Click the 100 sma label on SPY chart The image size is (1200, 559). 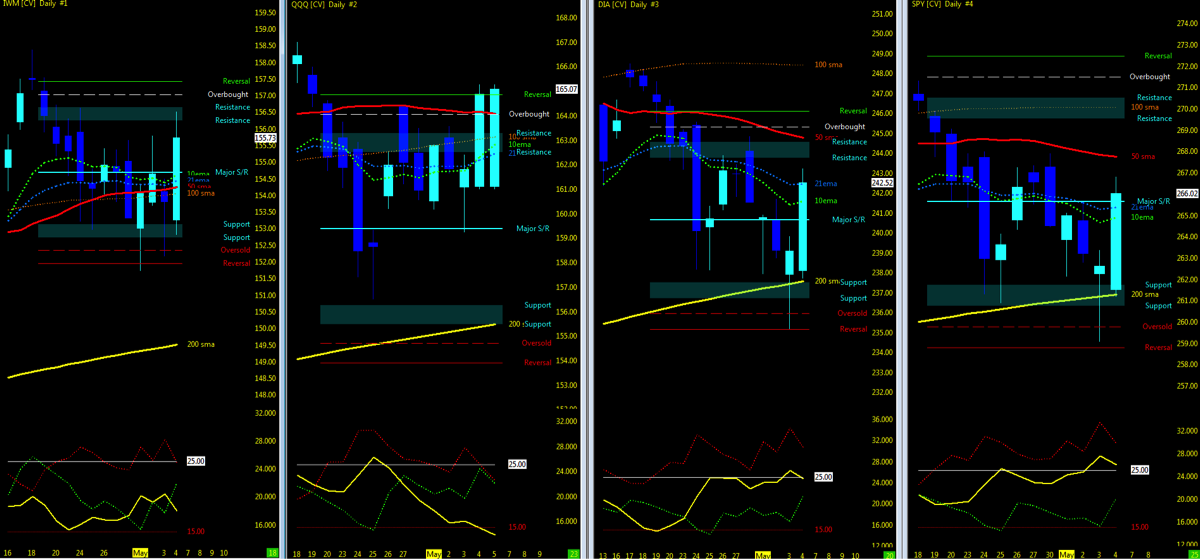click(1144, 107)
